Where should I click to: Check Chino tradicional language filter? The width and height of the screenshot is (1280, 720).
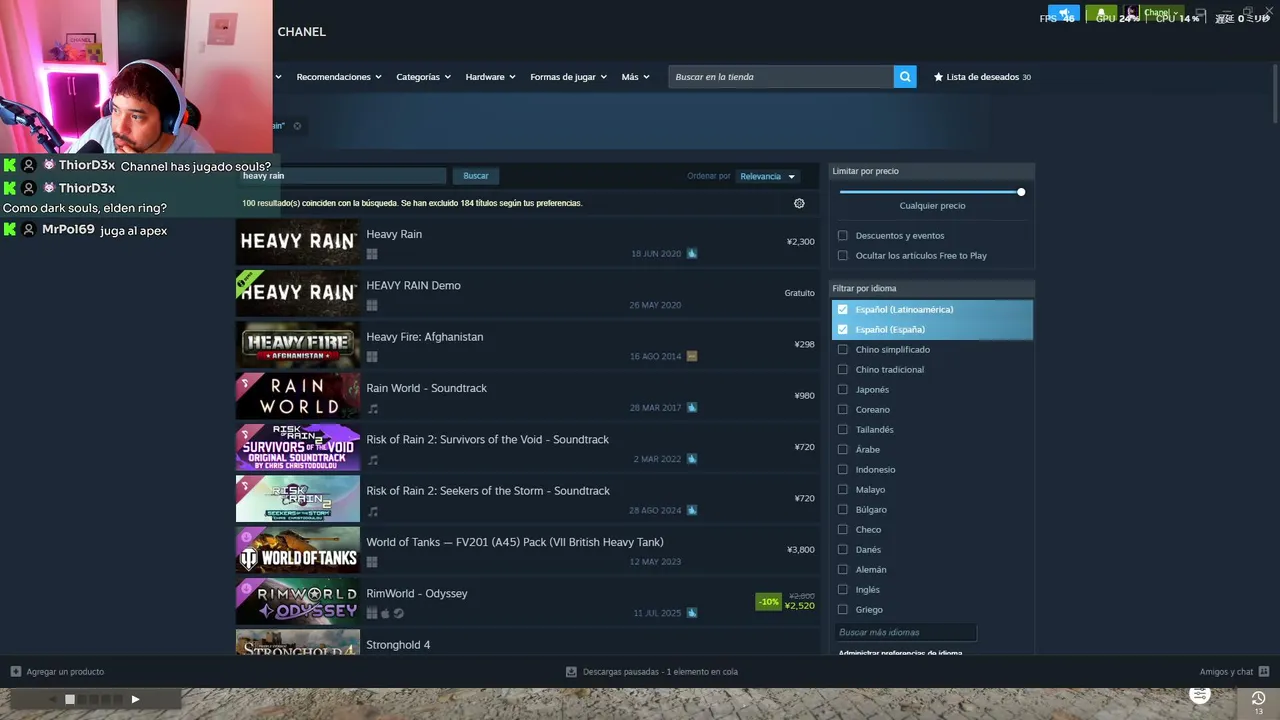843,370
